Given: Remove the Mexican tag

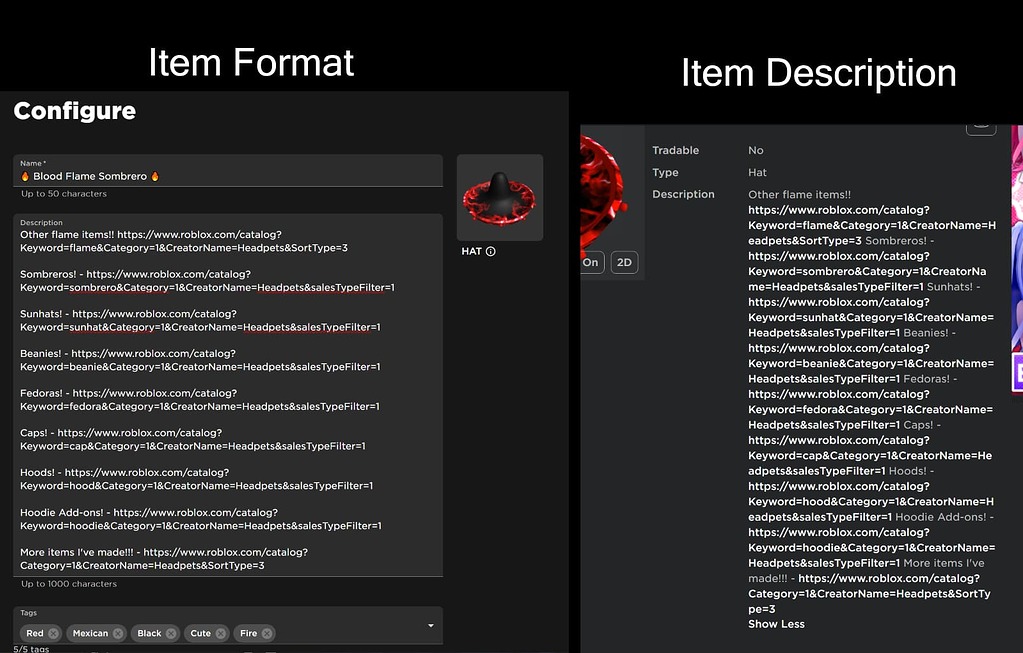Looking at the screenshot, I should pyautogui.click(x=117, y=633).
